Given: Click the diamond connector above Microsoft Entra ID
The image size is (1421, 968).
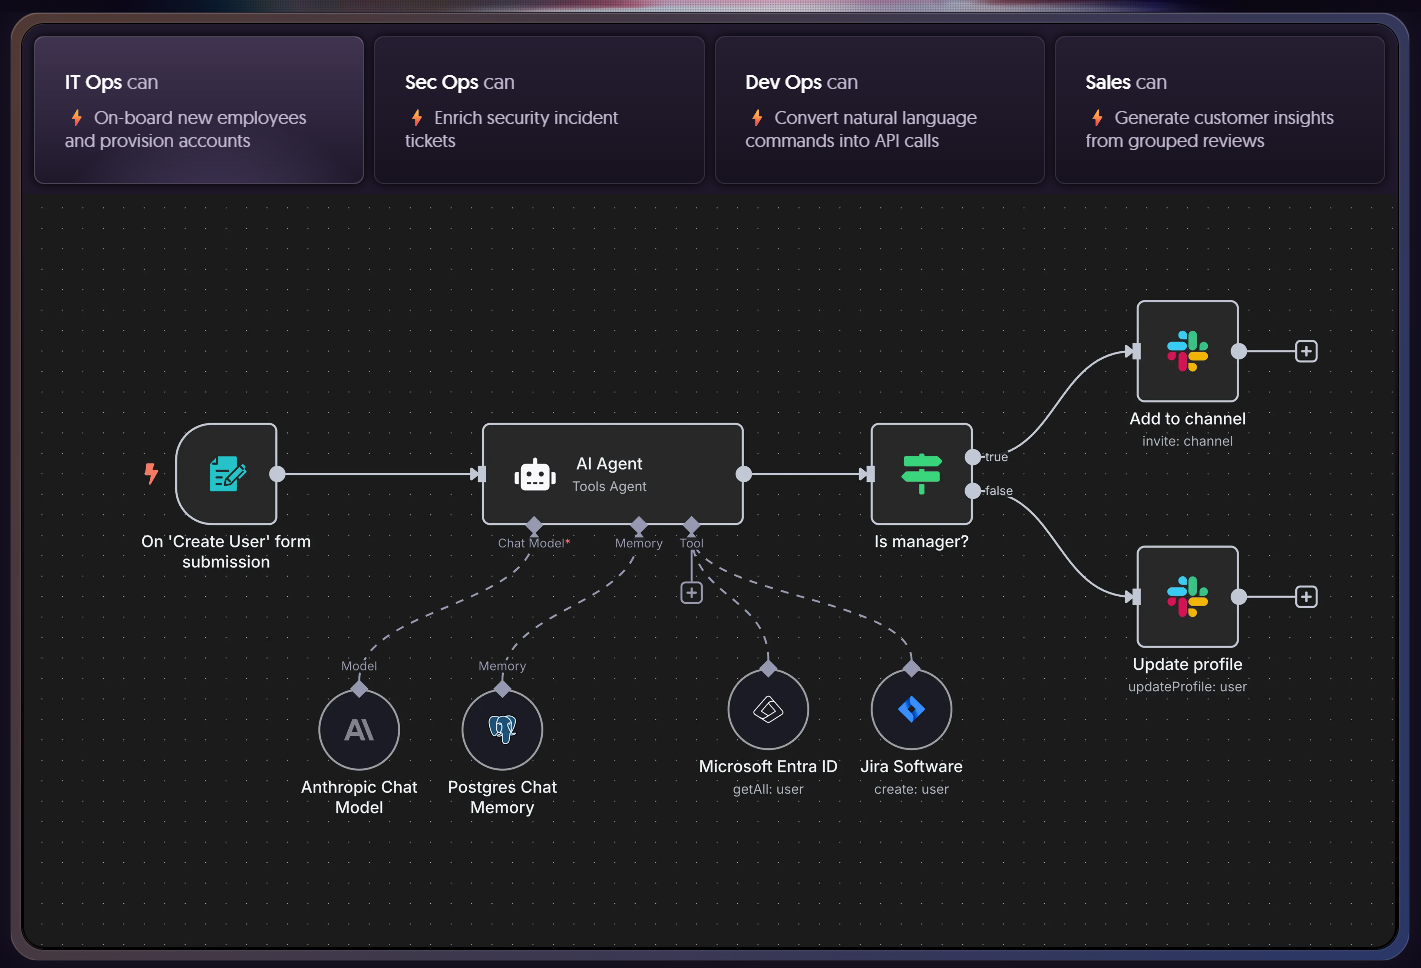Looking at the screenshot, I should tap(768, 668).
